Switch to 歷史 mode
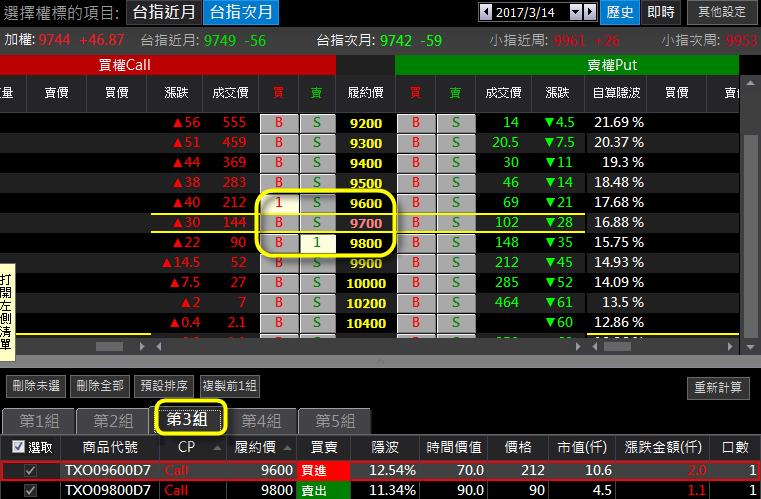Screen dimensions: 761x499 tap(620, 12)
